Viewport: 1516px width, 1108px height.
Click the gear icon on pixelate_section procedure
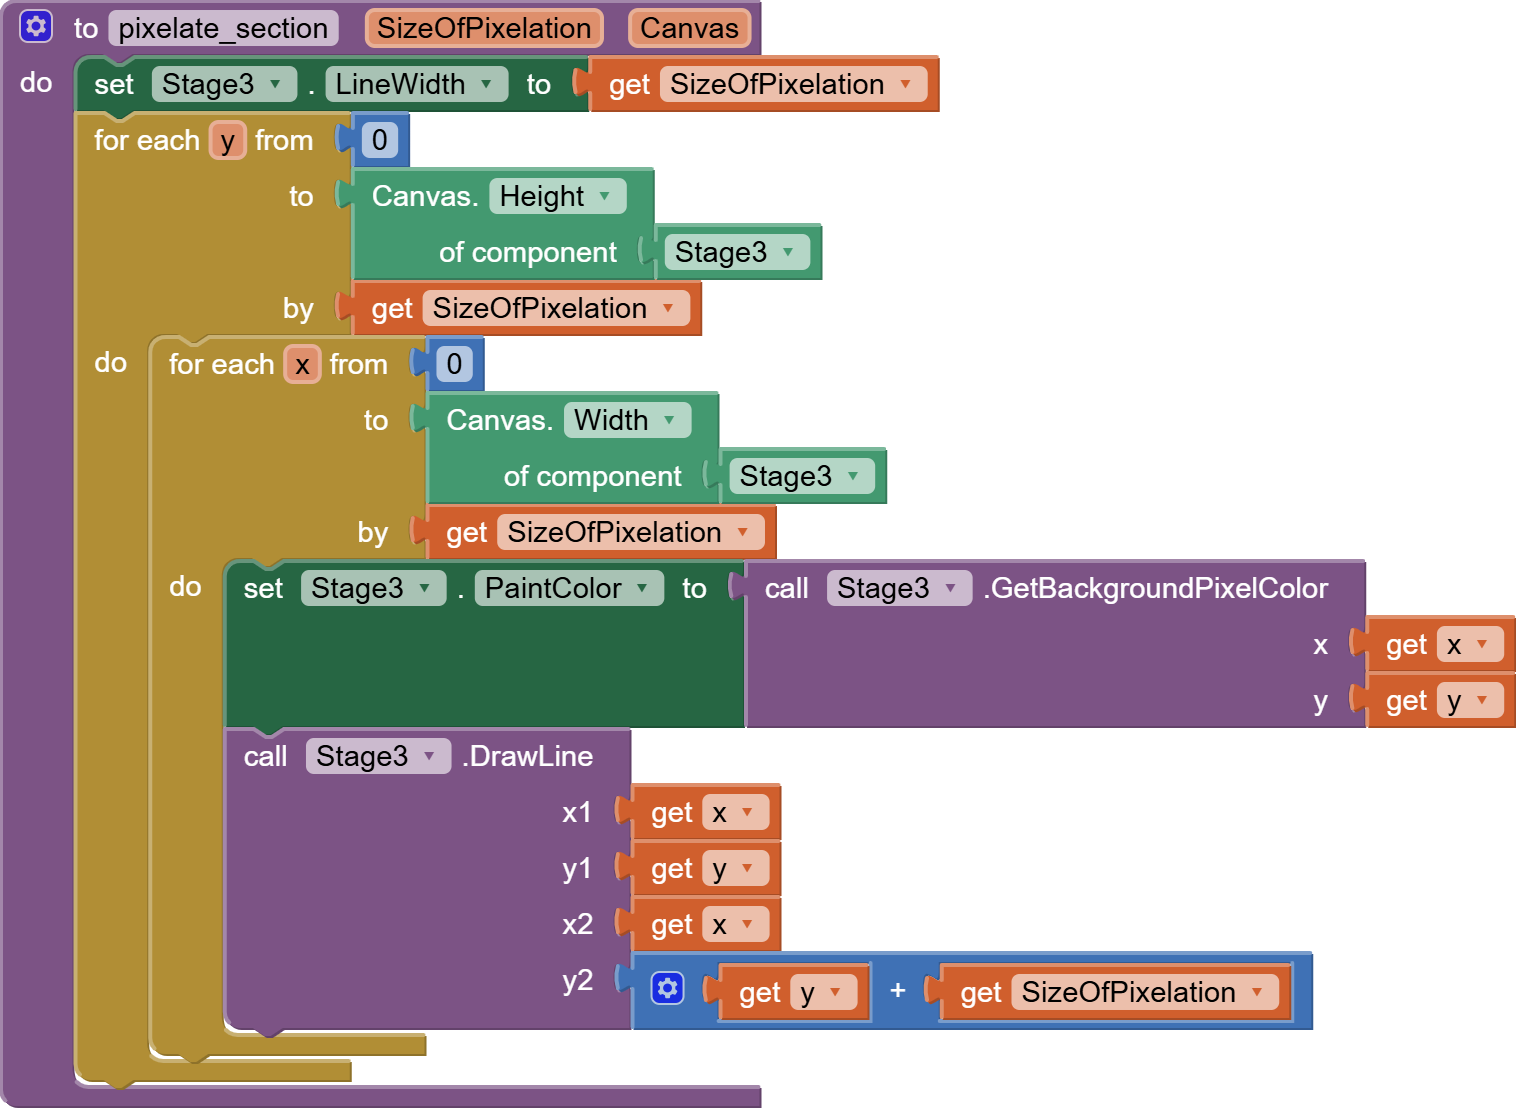tap(36, 27)
